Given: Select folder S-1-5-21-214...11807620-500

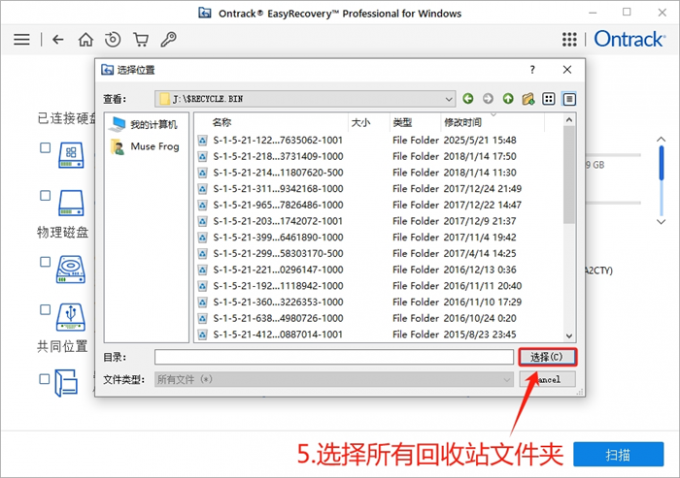Looking at the screenshot, I should coord(278,173).
